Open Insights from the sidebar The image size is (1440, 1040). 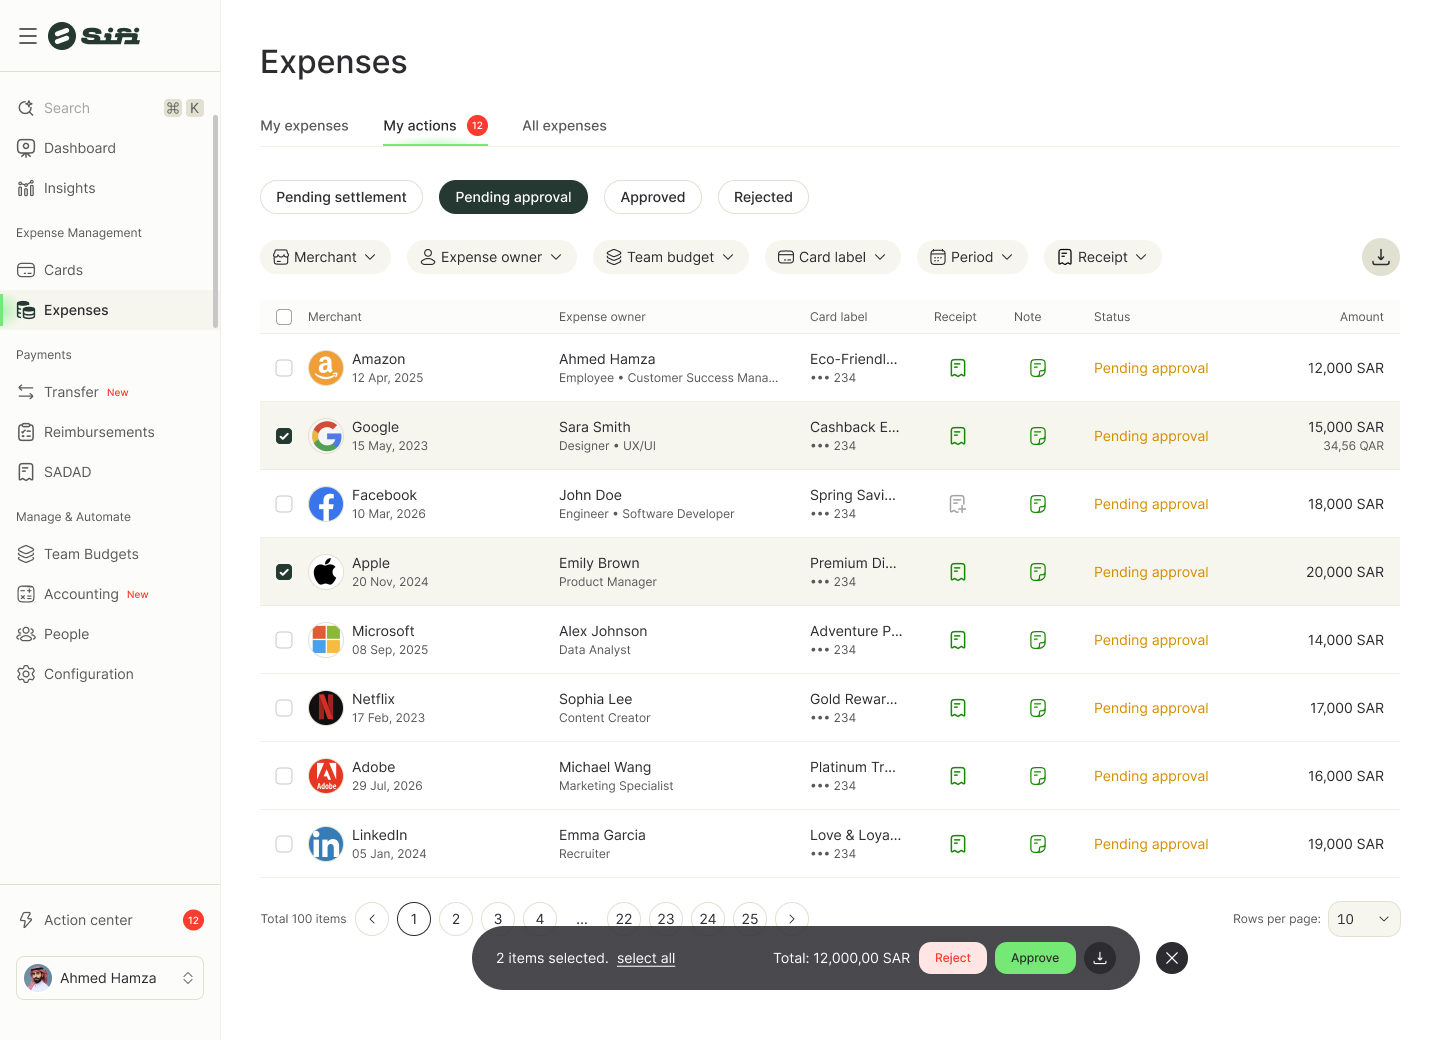[x=69, y=188]
